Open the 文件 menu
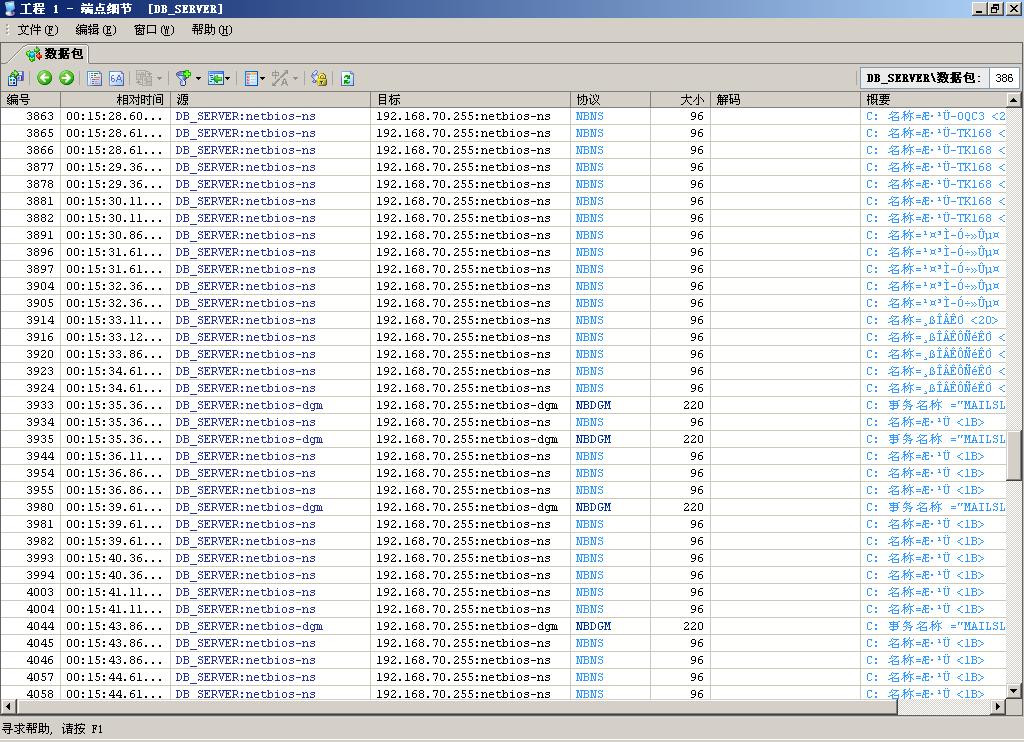The height and width of the screenshot is (742, 1024). click(x=37, y=30)
